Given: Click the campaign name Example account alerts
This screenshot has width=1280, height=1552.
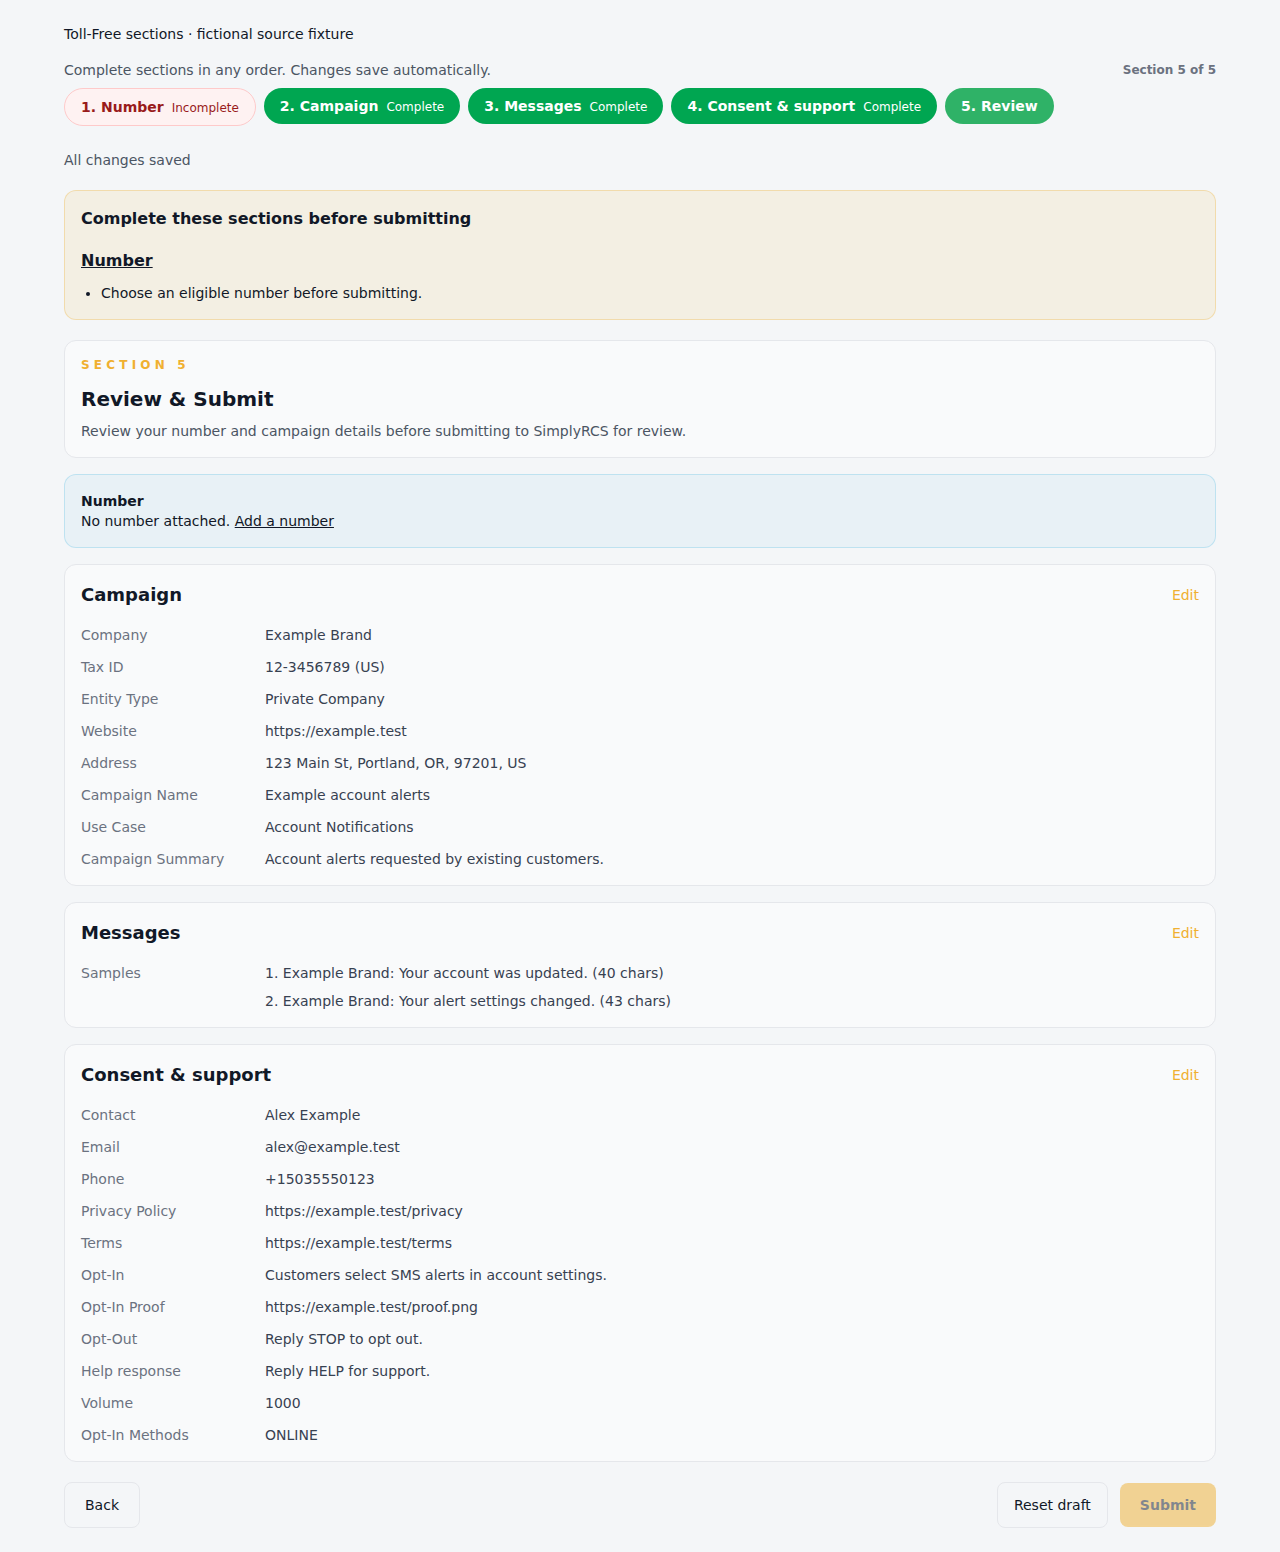Looking at the screenshot, I should click(x=348, y=795).
